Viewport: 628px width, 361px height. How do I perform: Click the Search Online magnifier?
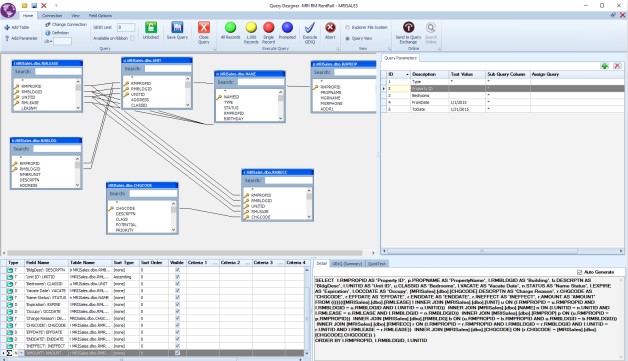431,27
